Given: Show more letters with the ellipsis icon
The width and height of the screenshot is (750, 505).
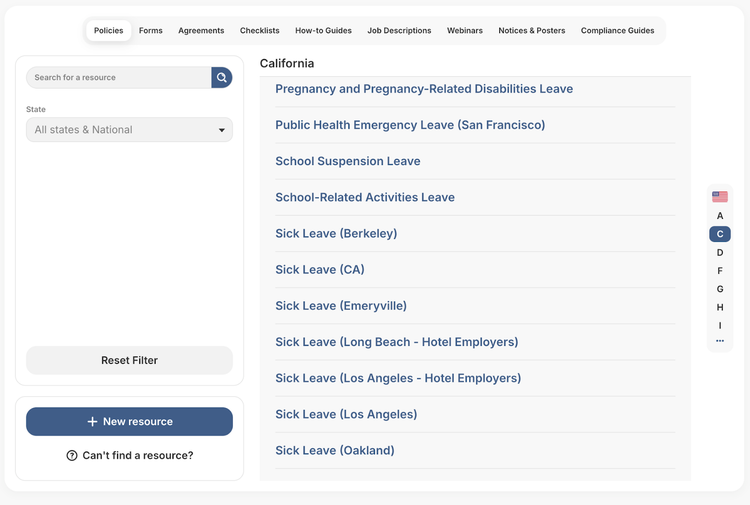Looking at the screenshot, I should (x=719, y=340).
